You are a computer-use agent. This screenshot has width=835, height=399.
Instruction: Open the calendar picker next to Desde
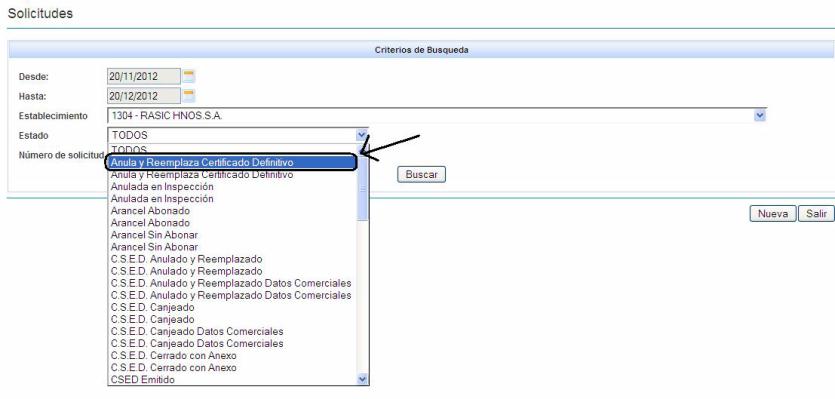coord(189,76)
